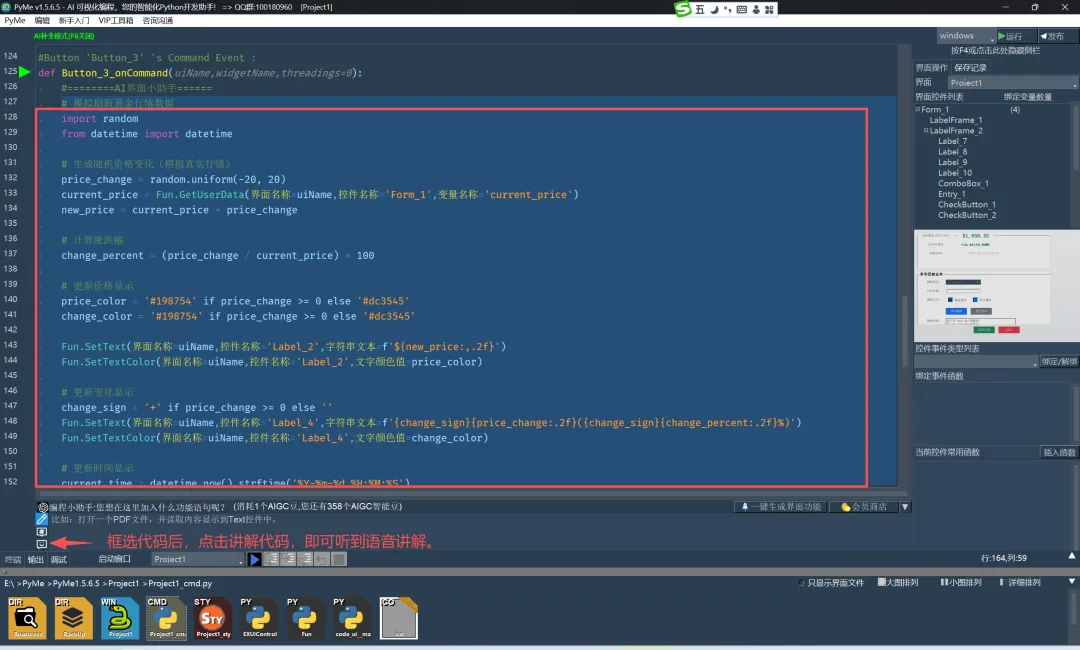Select 小图排列 small icon view
Viewport: 1080px width, 650px height.
tap(962, 583)
